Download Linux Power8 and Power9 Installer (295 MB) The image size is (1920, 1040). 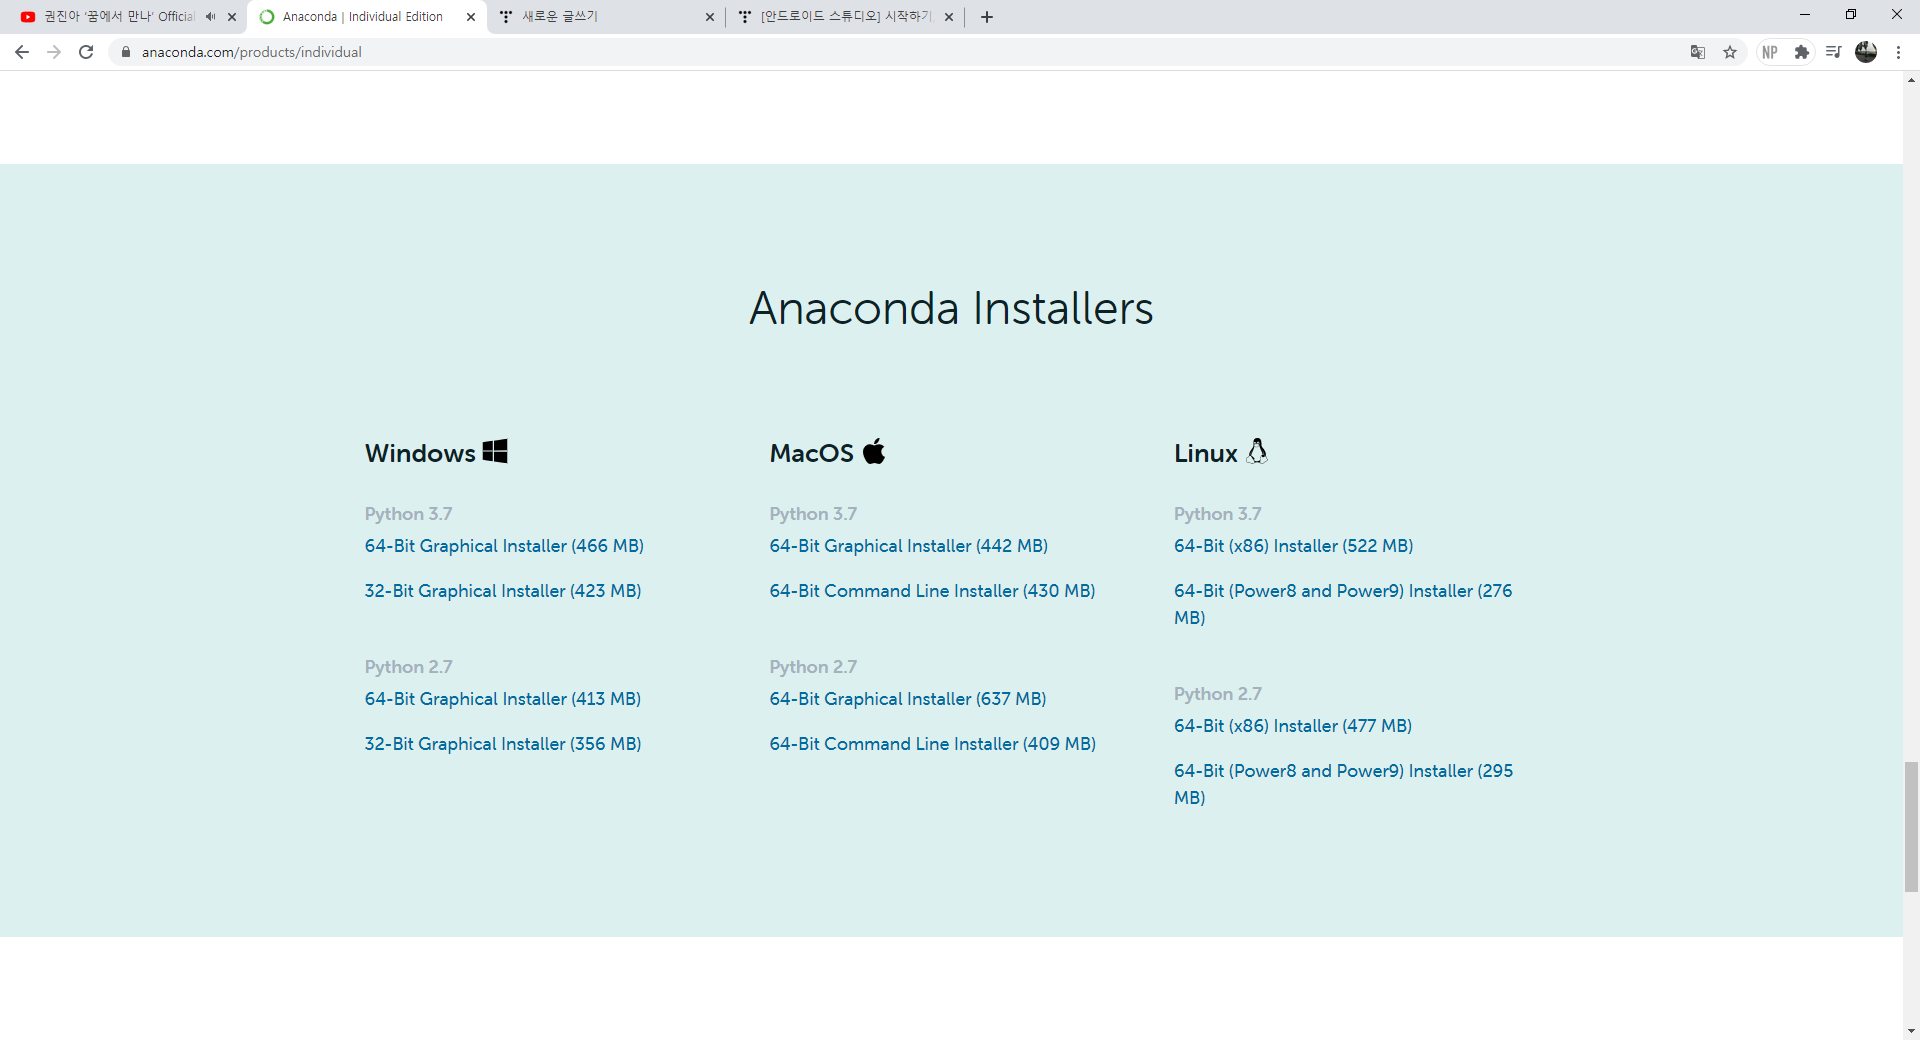coord(1343,784)
